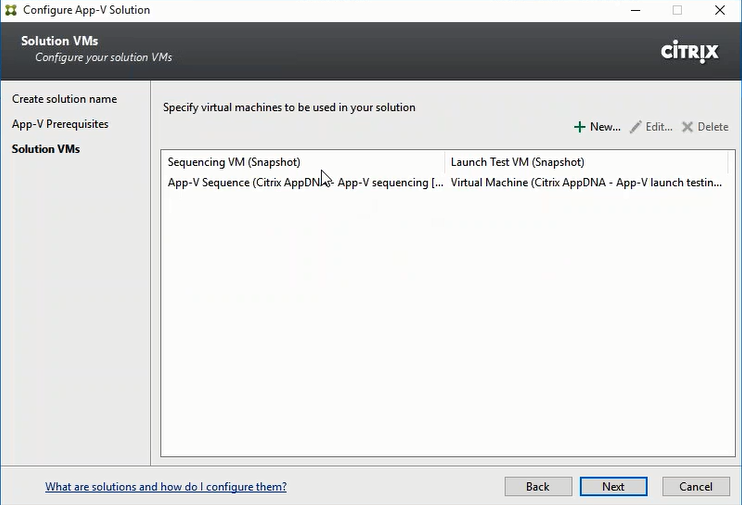Viewport: 742px width, 505px height.
Task: Cancel the solution configuration wizard
Action: [x=695, y=487]
